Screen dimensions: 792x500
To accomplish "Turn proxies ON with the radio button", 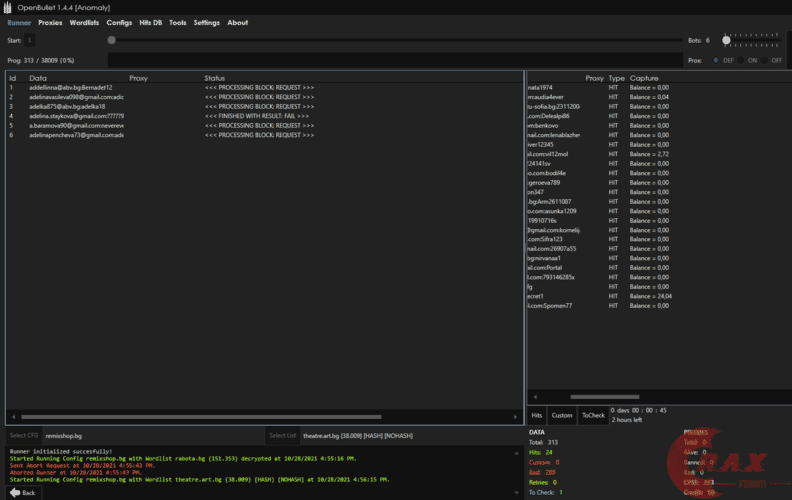I will (x=742, y=60).
